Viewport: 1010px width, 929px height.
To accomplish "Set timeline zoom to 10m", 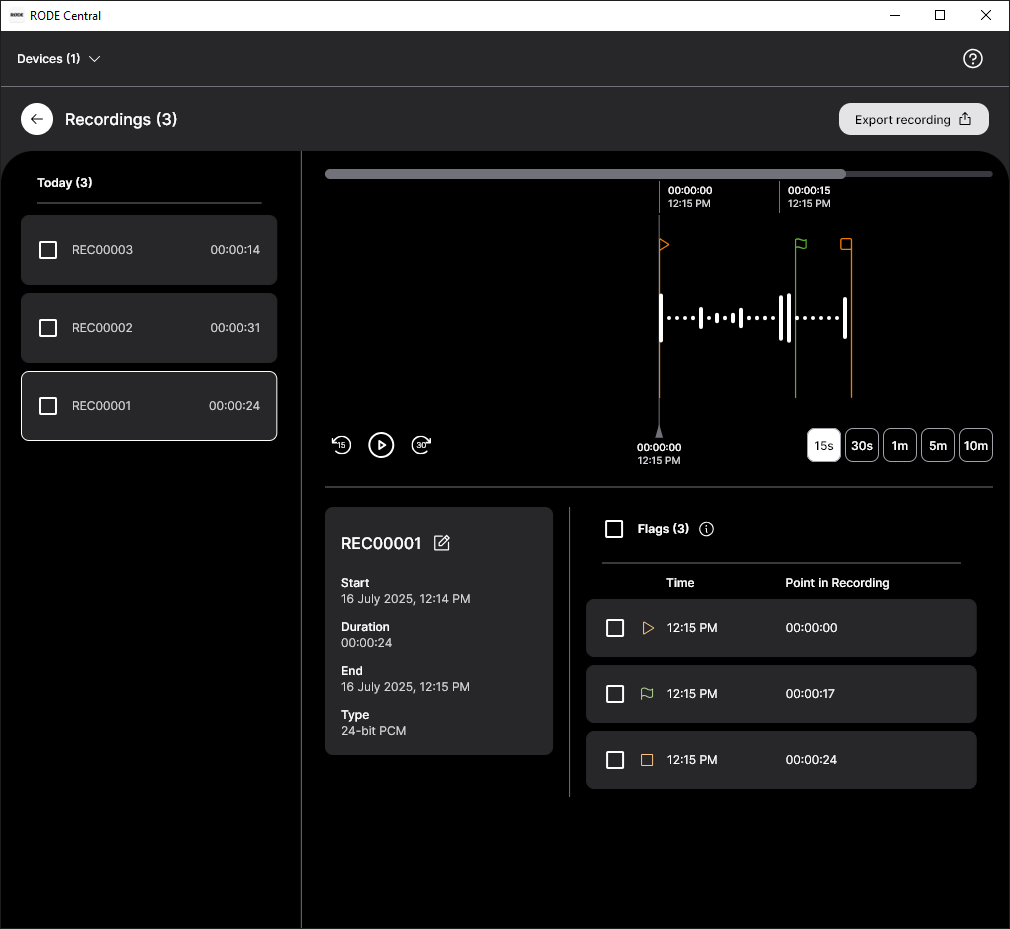I will point(975,445).
